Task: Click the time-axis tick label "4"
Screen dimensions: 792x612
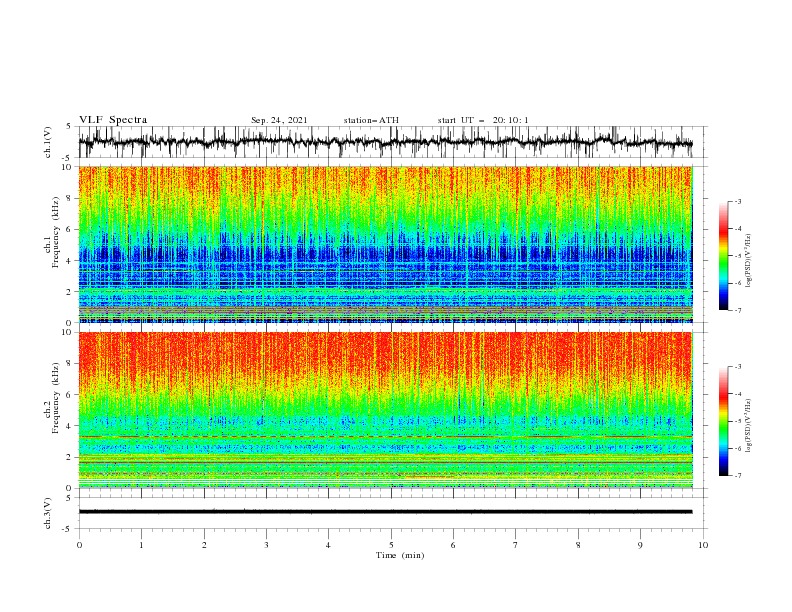Action: pos(329,545)
